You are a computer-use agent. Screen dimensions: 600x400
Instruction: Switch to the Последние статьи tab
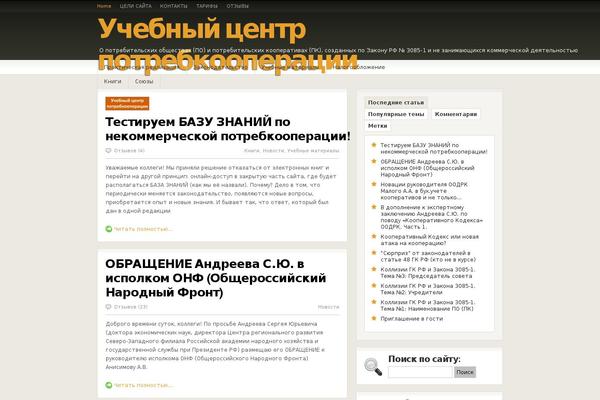[396, 103]
